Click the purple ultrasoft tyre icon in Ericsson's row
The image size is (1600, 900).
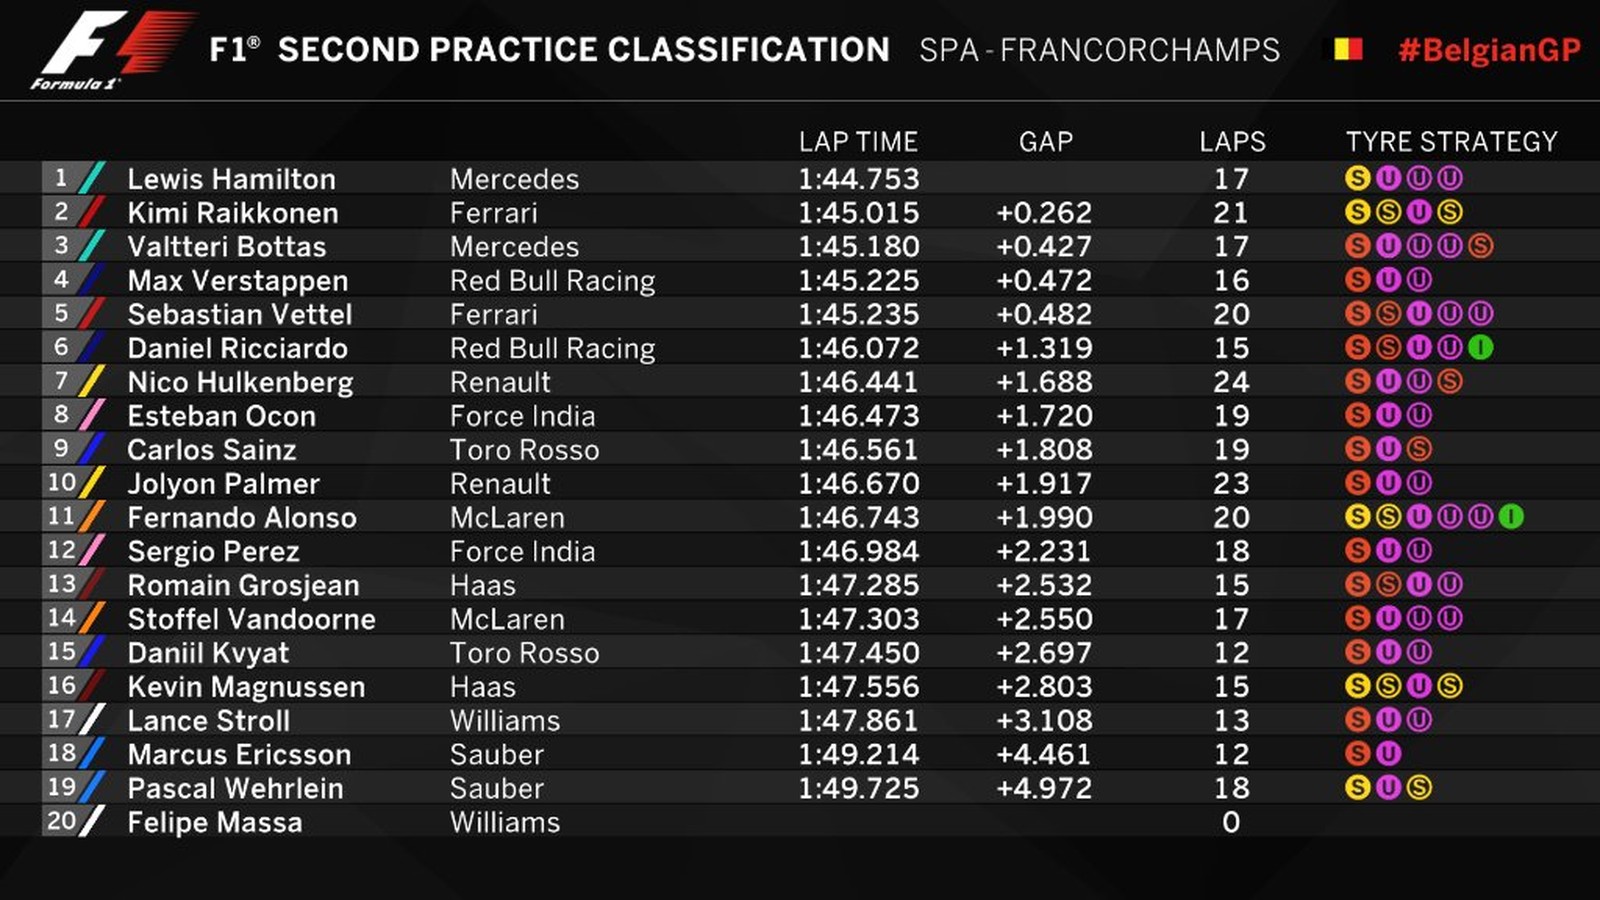1388,754
